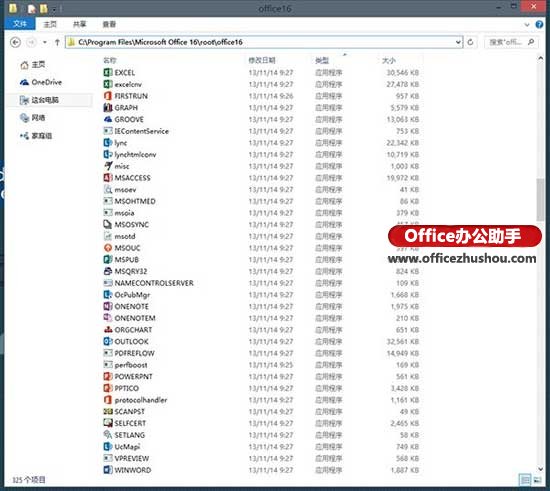
Task: Select the protocolhandler file name
Action: click(141, 400)
